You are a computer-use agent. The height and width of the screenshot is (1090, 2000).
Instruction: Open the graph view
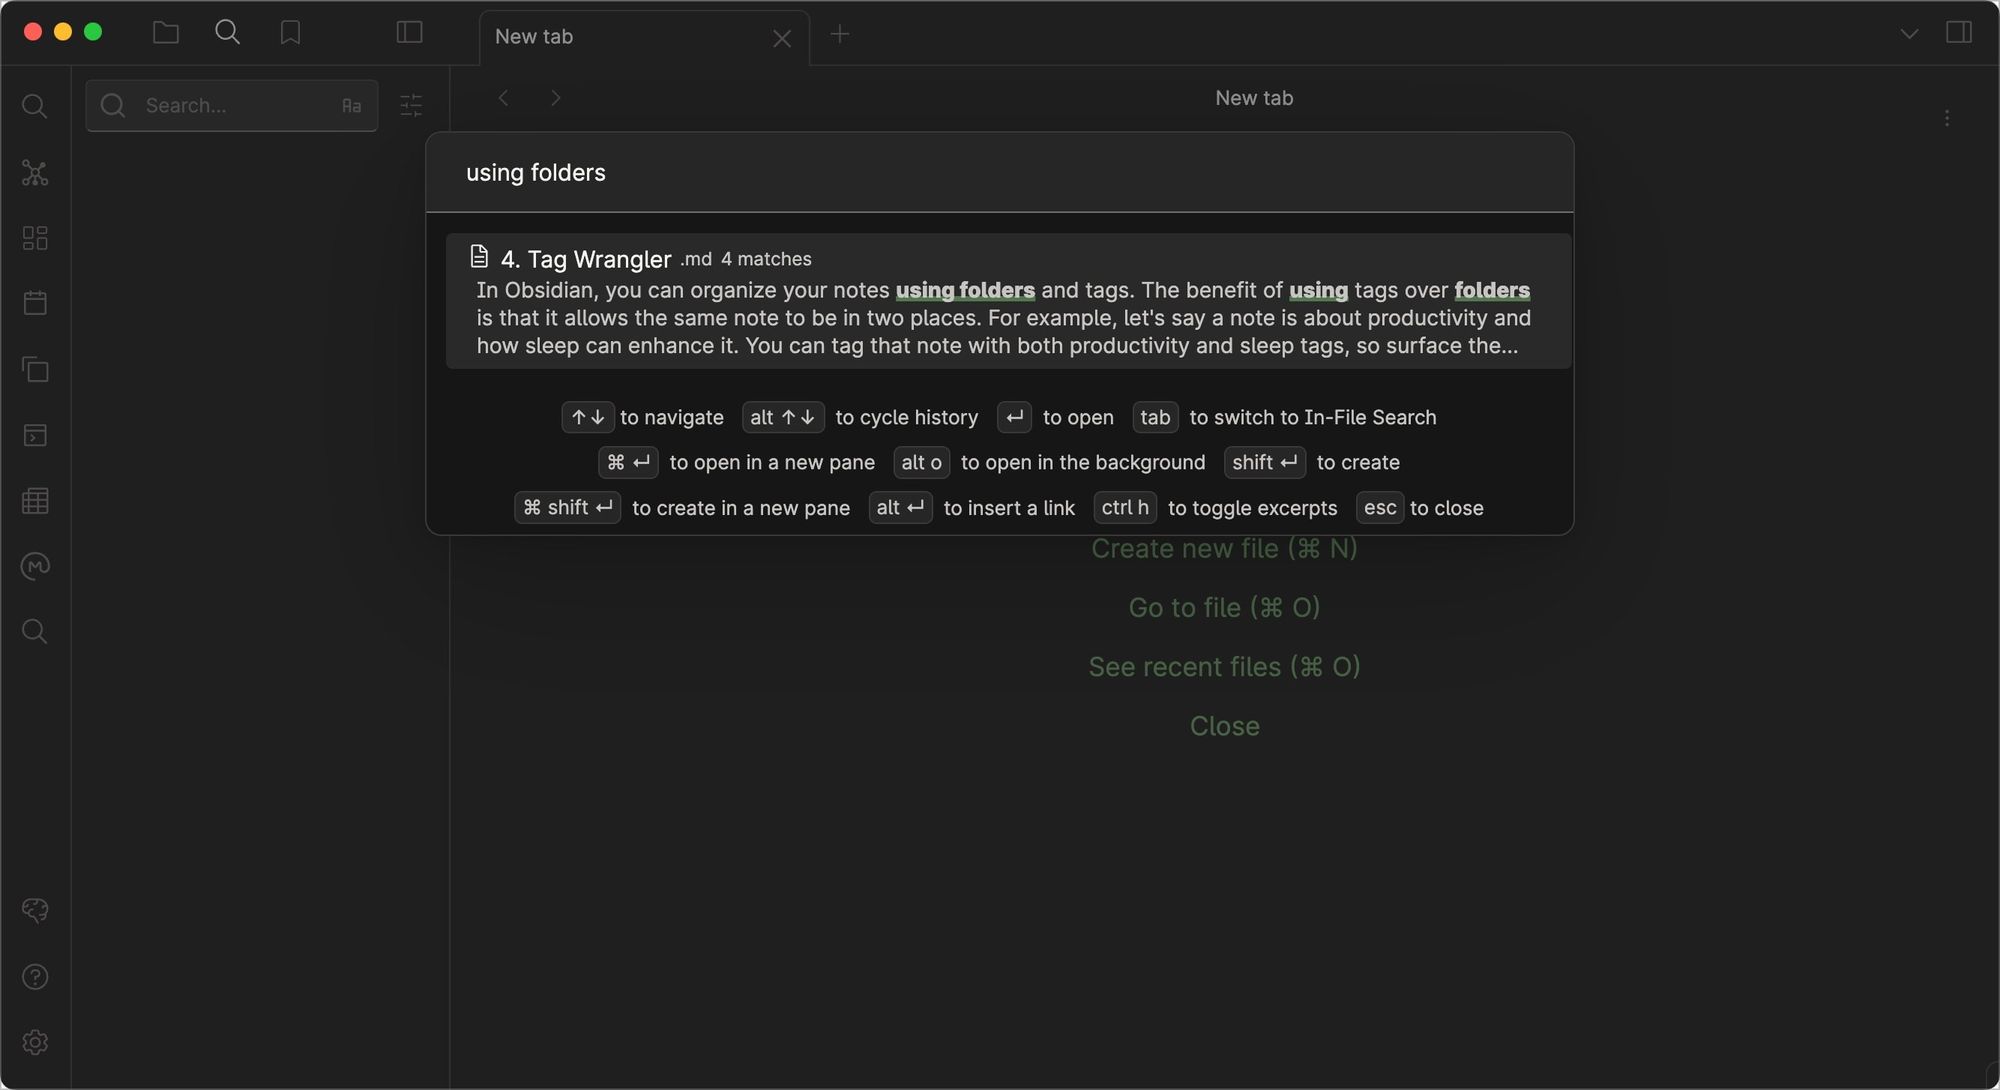(x=35, y=172)
